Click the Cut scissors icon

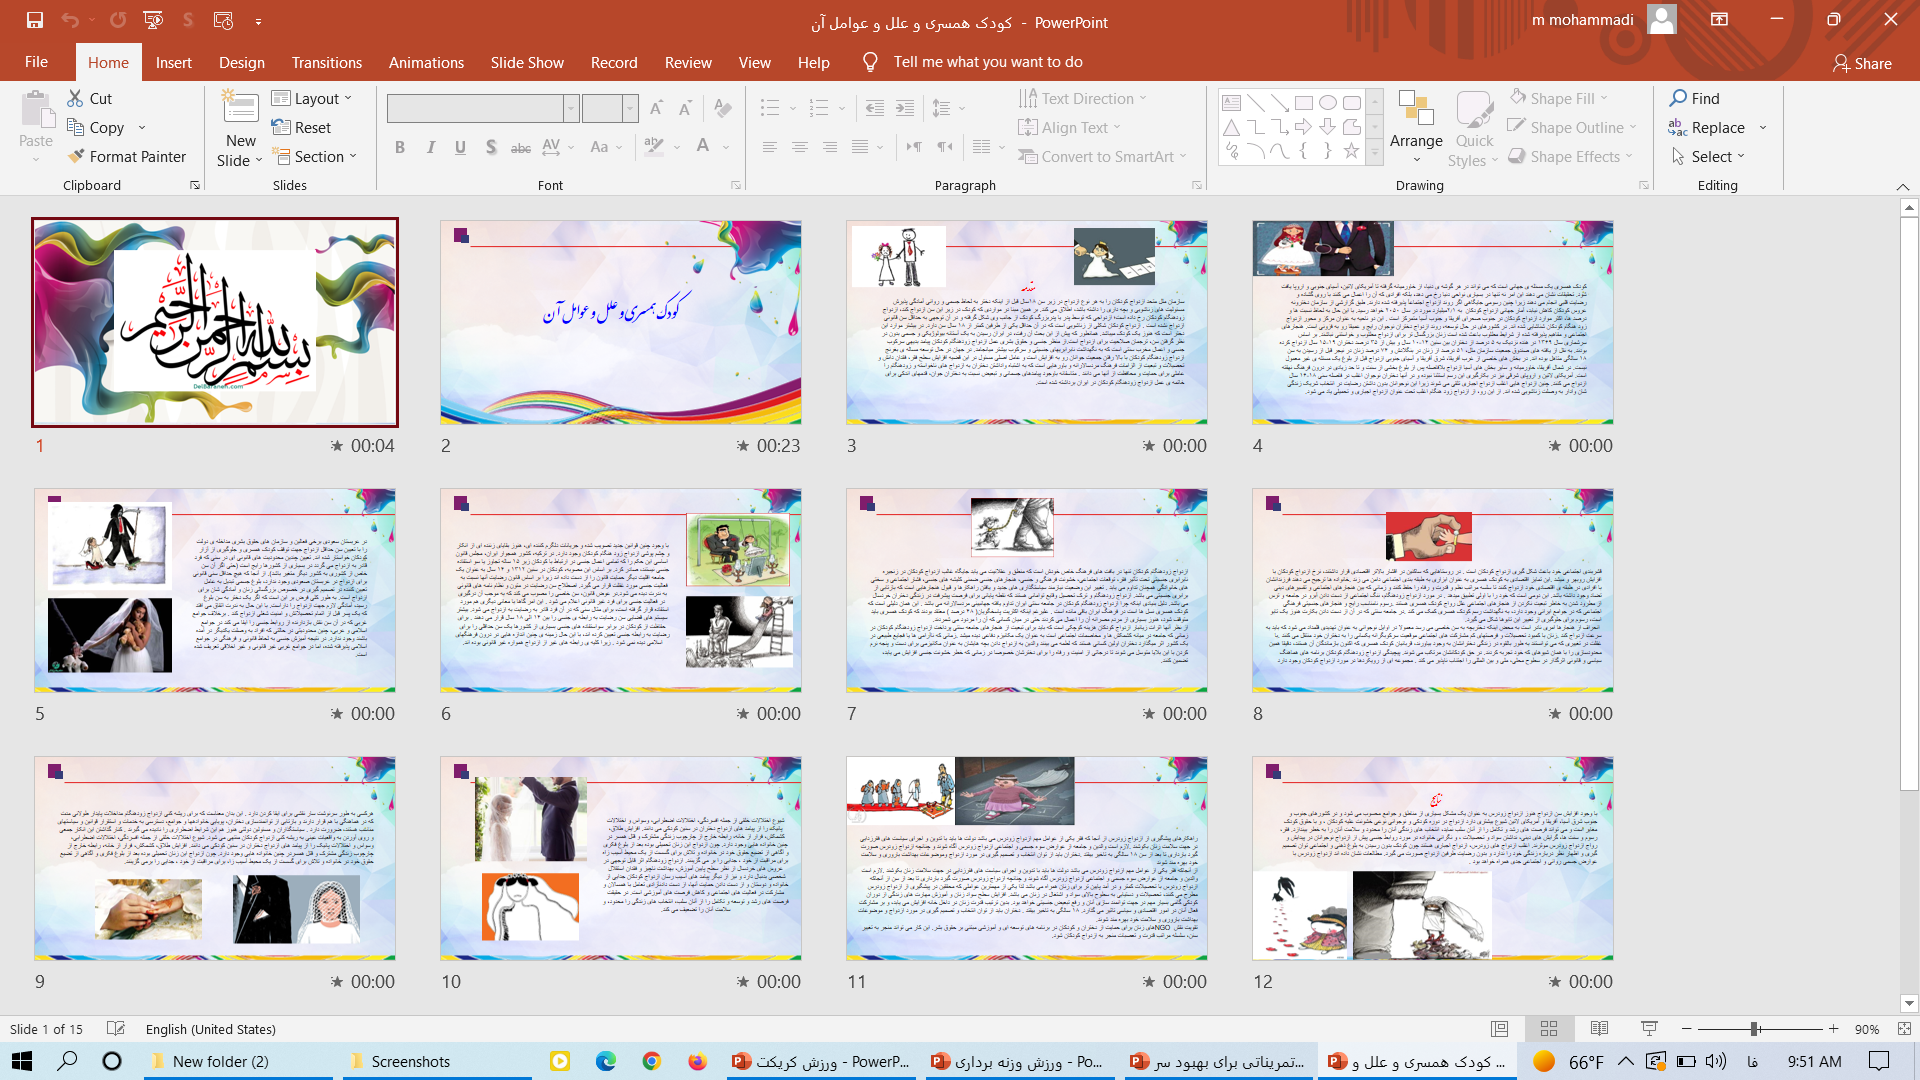coord(76,98)
